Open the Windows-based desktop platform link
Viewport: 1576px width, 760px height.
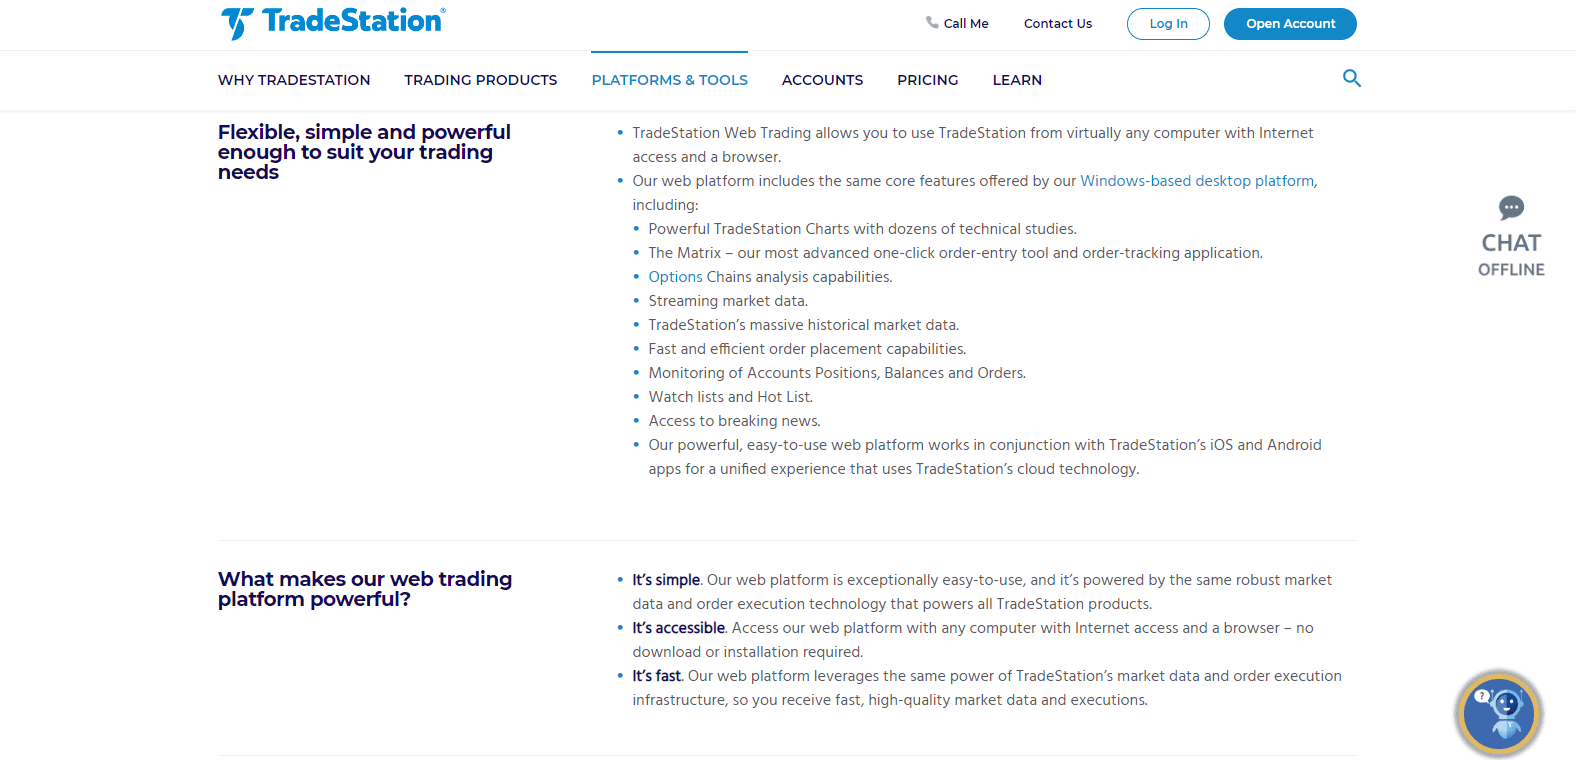click(1197, 181)
